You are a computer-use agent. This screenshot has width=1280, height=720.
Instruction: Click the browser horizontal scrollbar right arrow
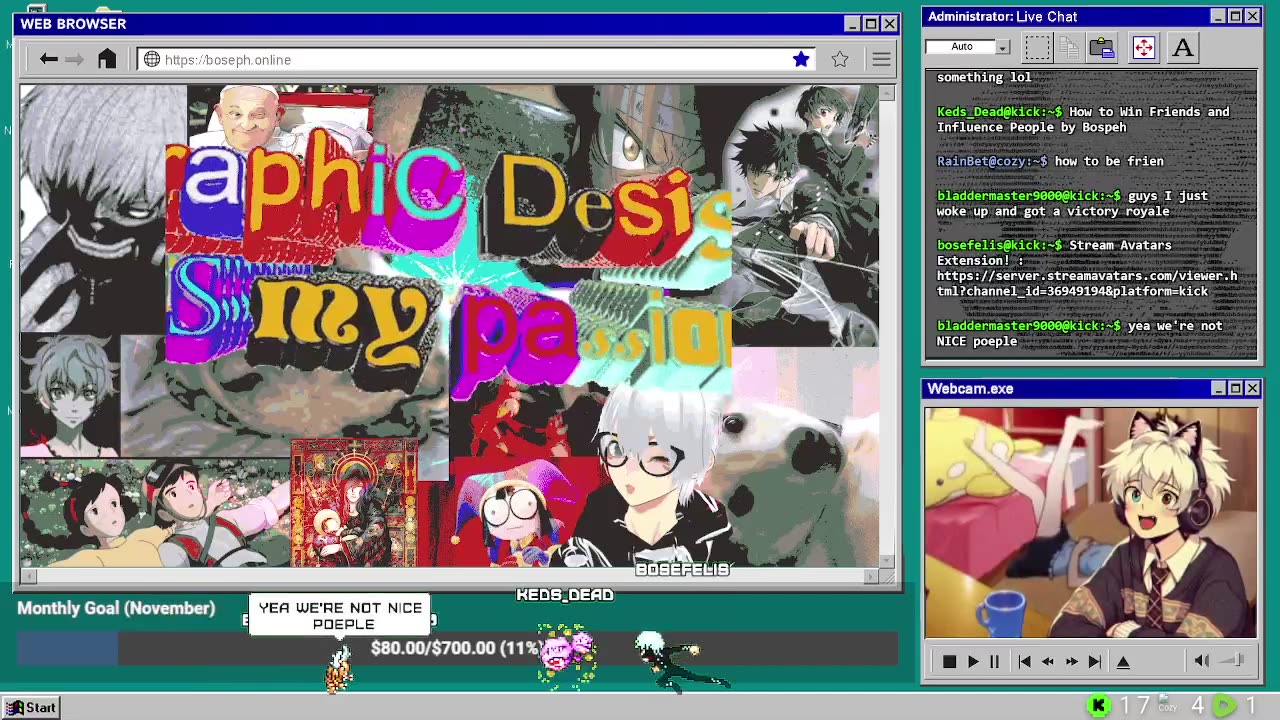871,576
